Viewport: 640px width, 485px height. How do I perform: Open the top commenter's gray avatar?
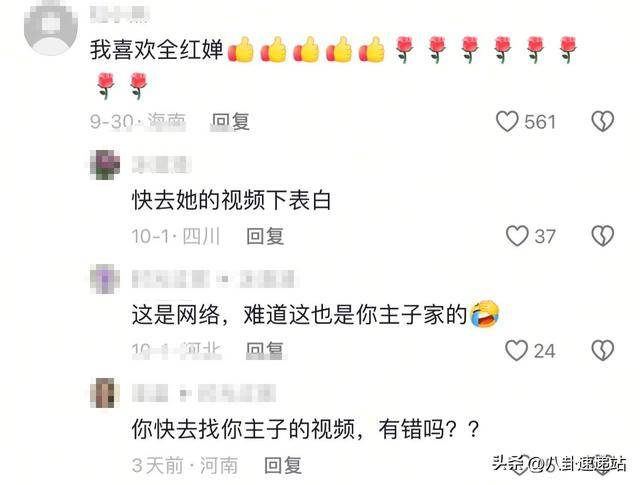(x=51, y=27)
